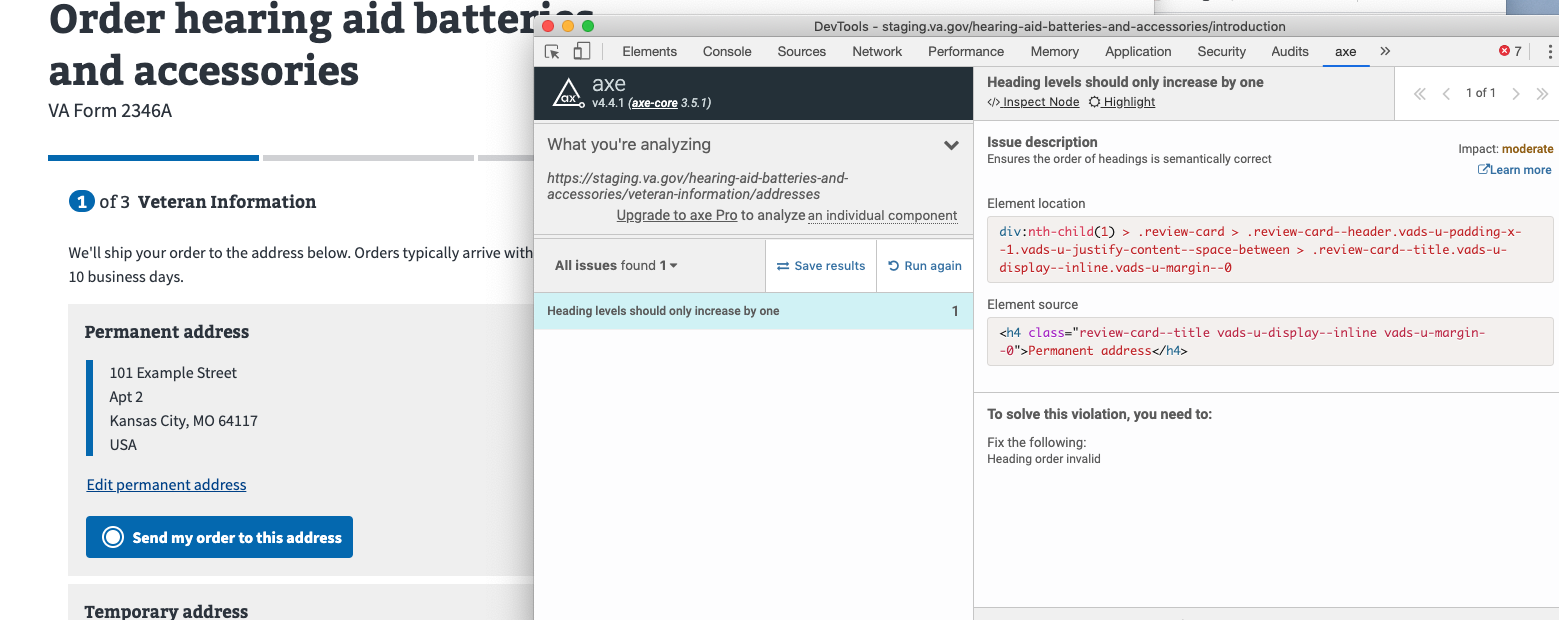Switch to the Elements tab
The width and height of the screenshot is (1559, 620).
(649, 51)
